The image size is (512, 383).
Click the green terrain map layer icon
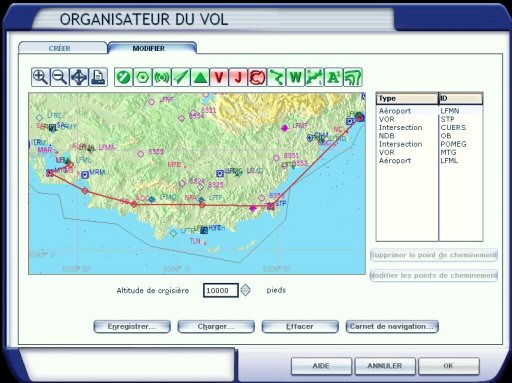[x=315, y=77]
